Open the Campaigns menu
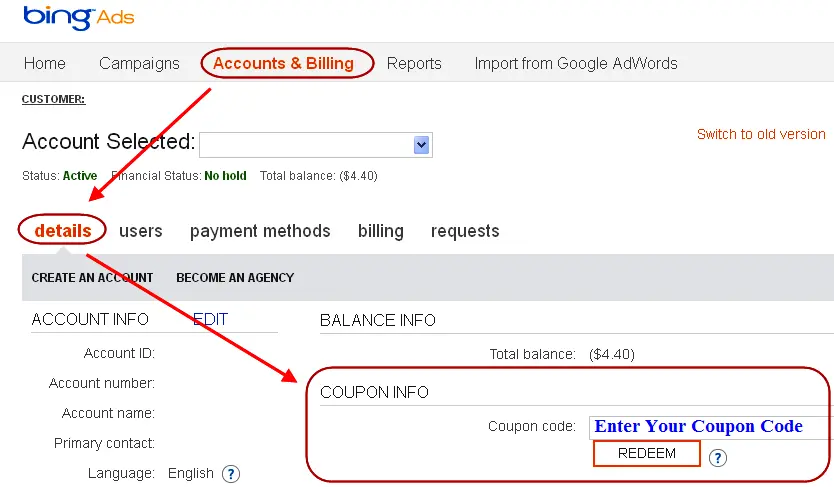Image resolution: width=834 pixels, height=487 pixels. pyautogui.click(x=139, y=63)
